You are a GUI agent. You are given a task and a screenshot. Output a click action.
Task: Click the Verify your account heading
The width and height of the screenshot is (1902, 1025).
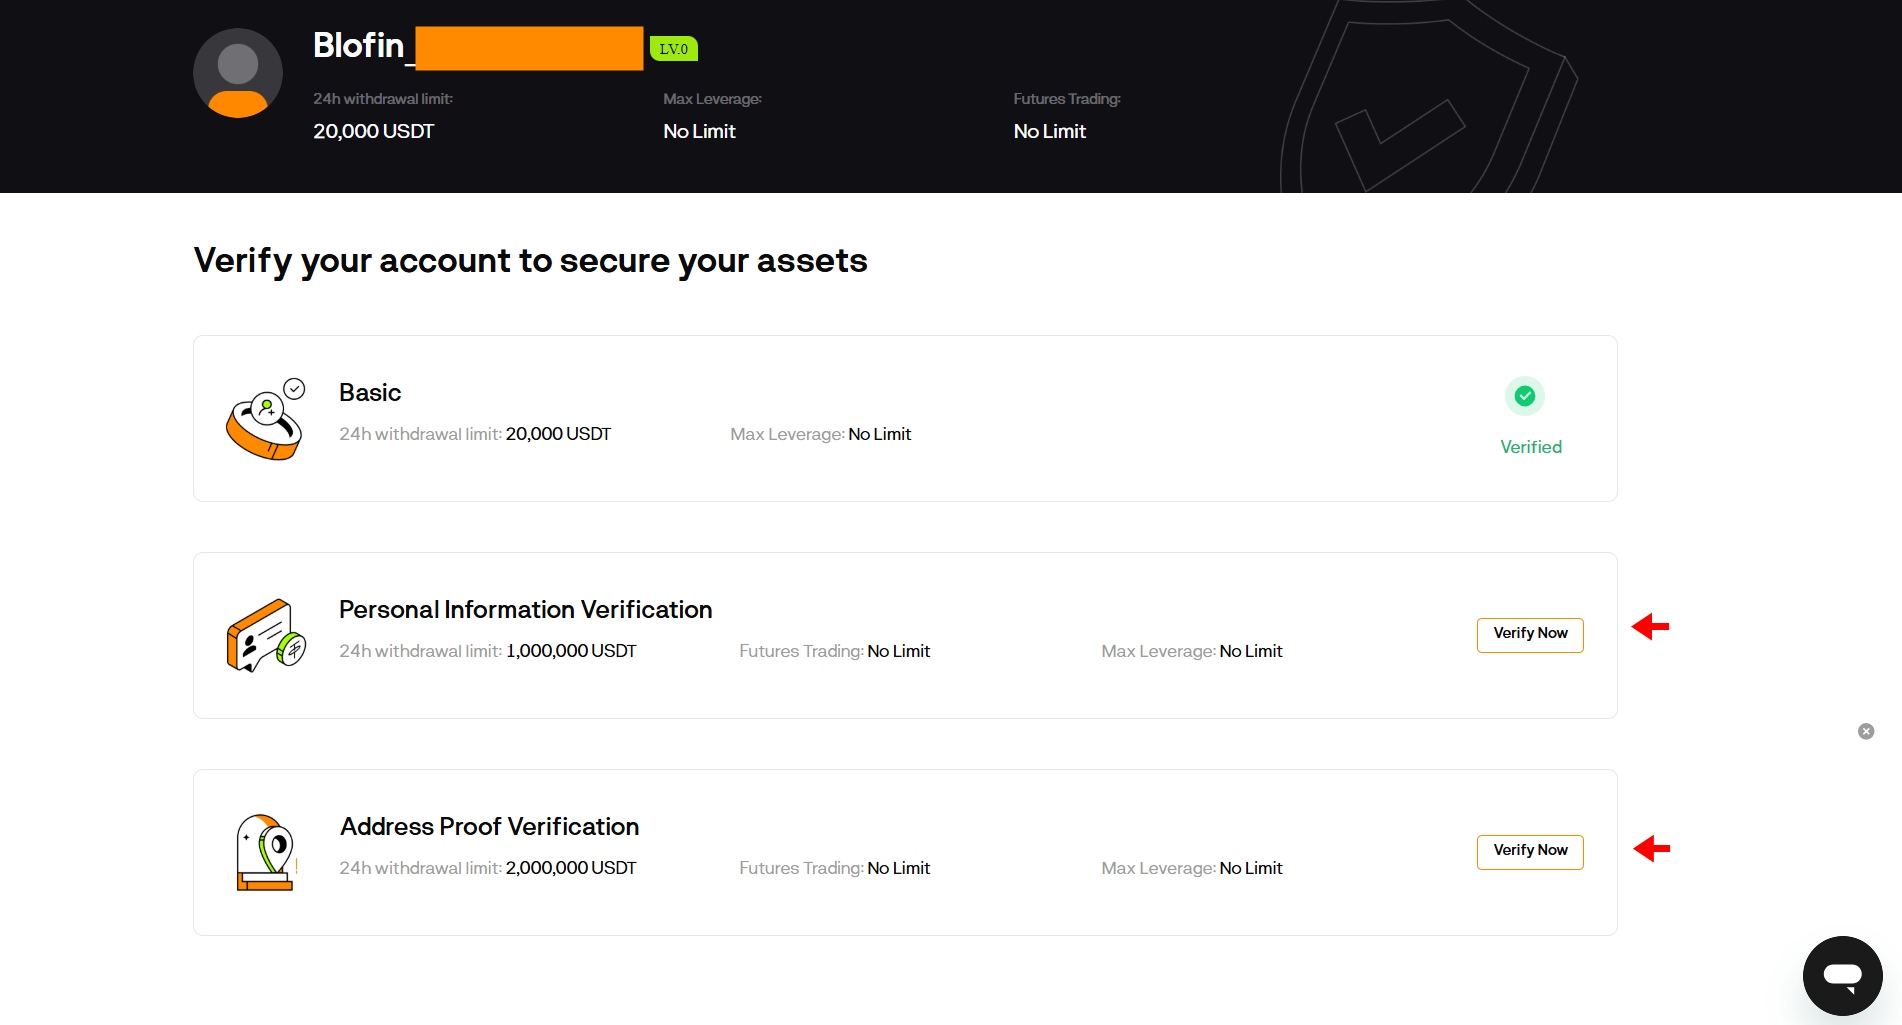530,261
